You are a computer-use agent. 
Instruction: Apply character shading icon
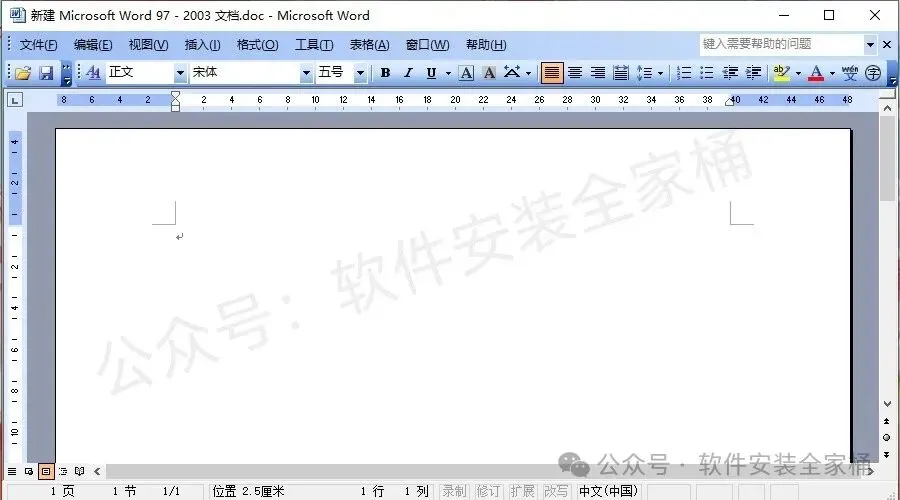pyautogui.click(x=489, y=73)
